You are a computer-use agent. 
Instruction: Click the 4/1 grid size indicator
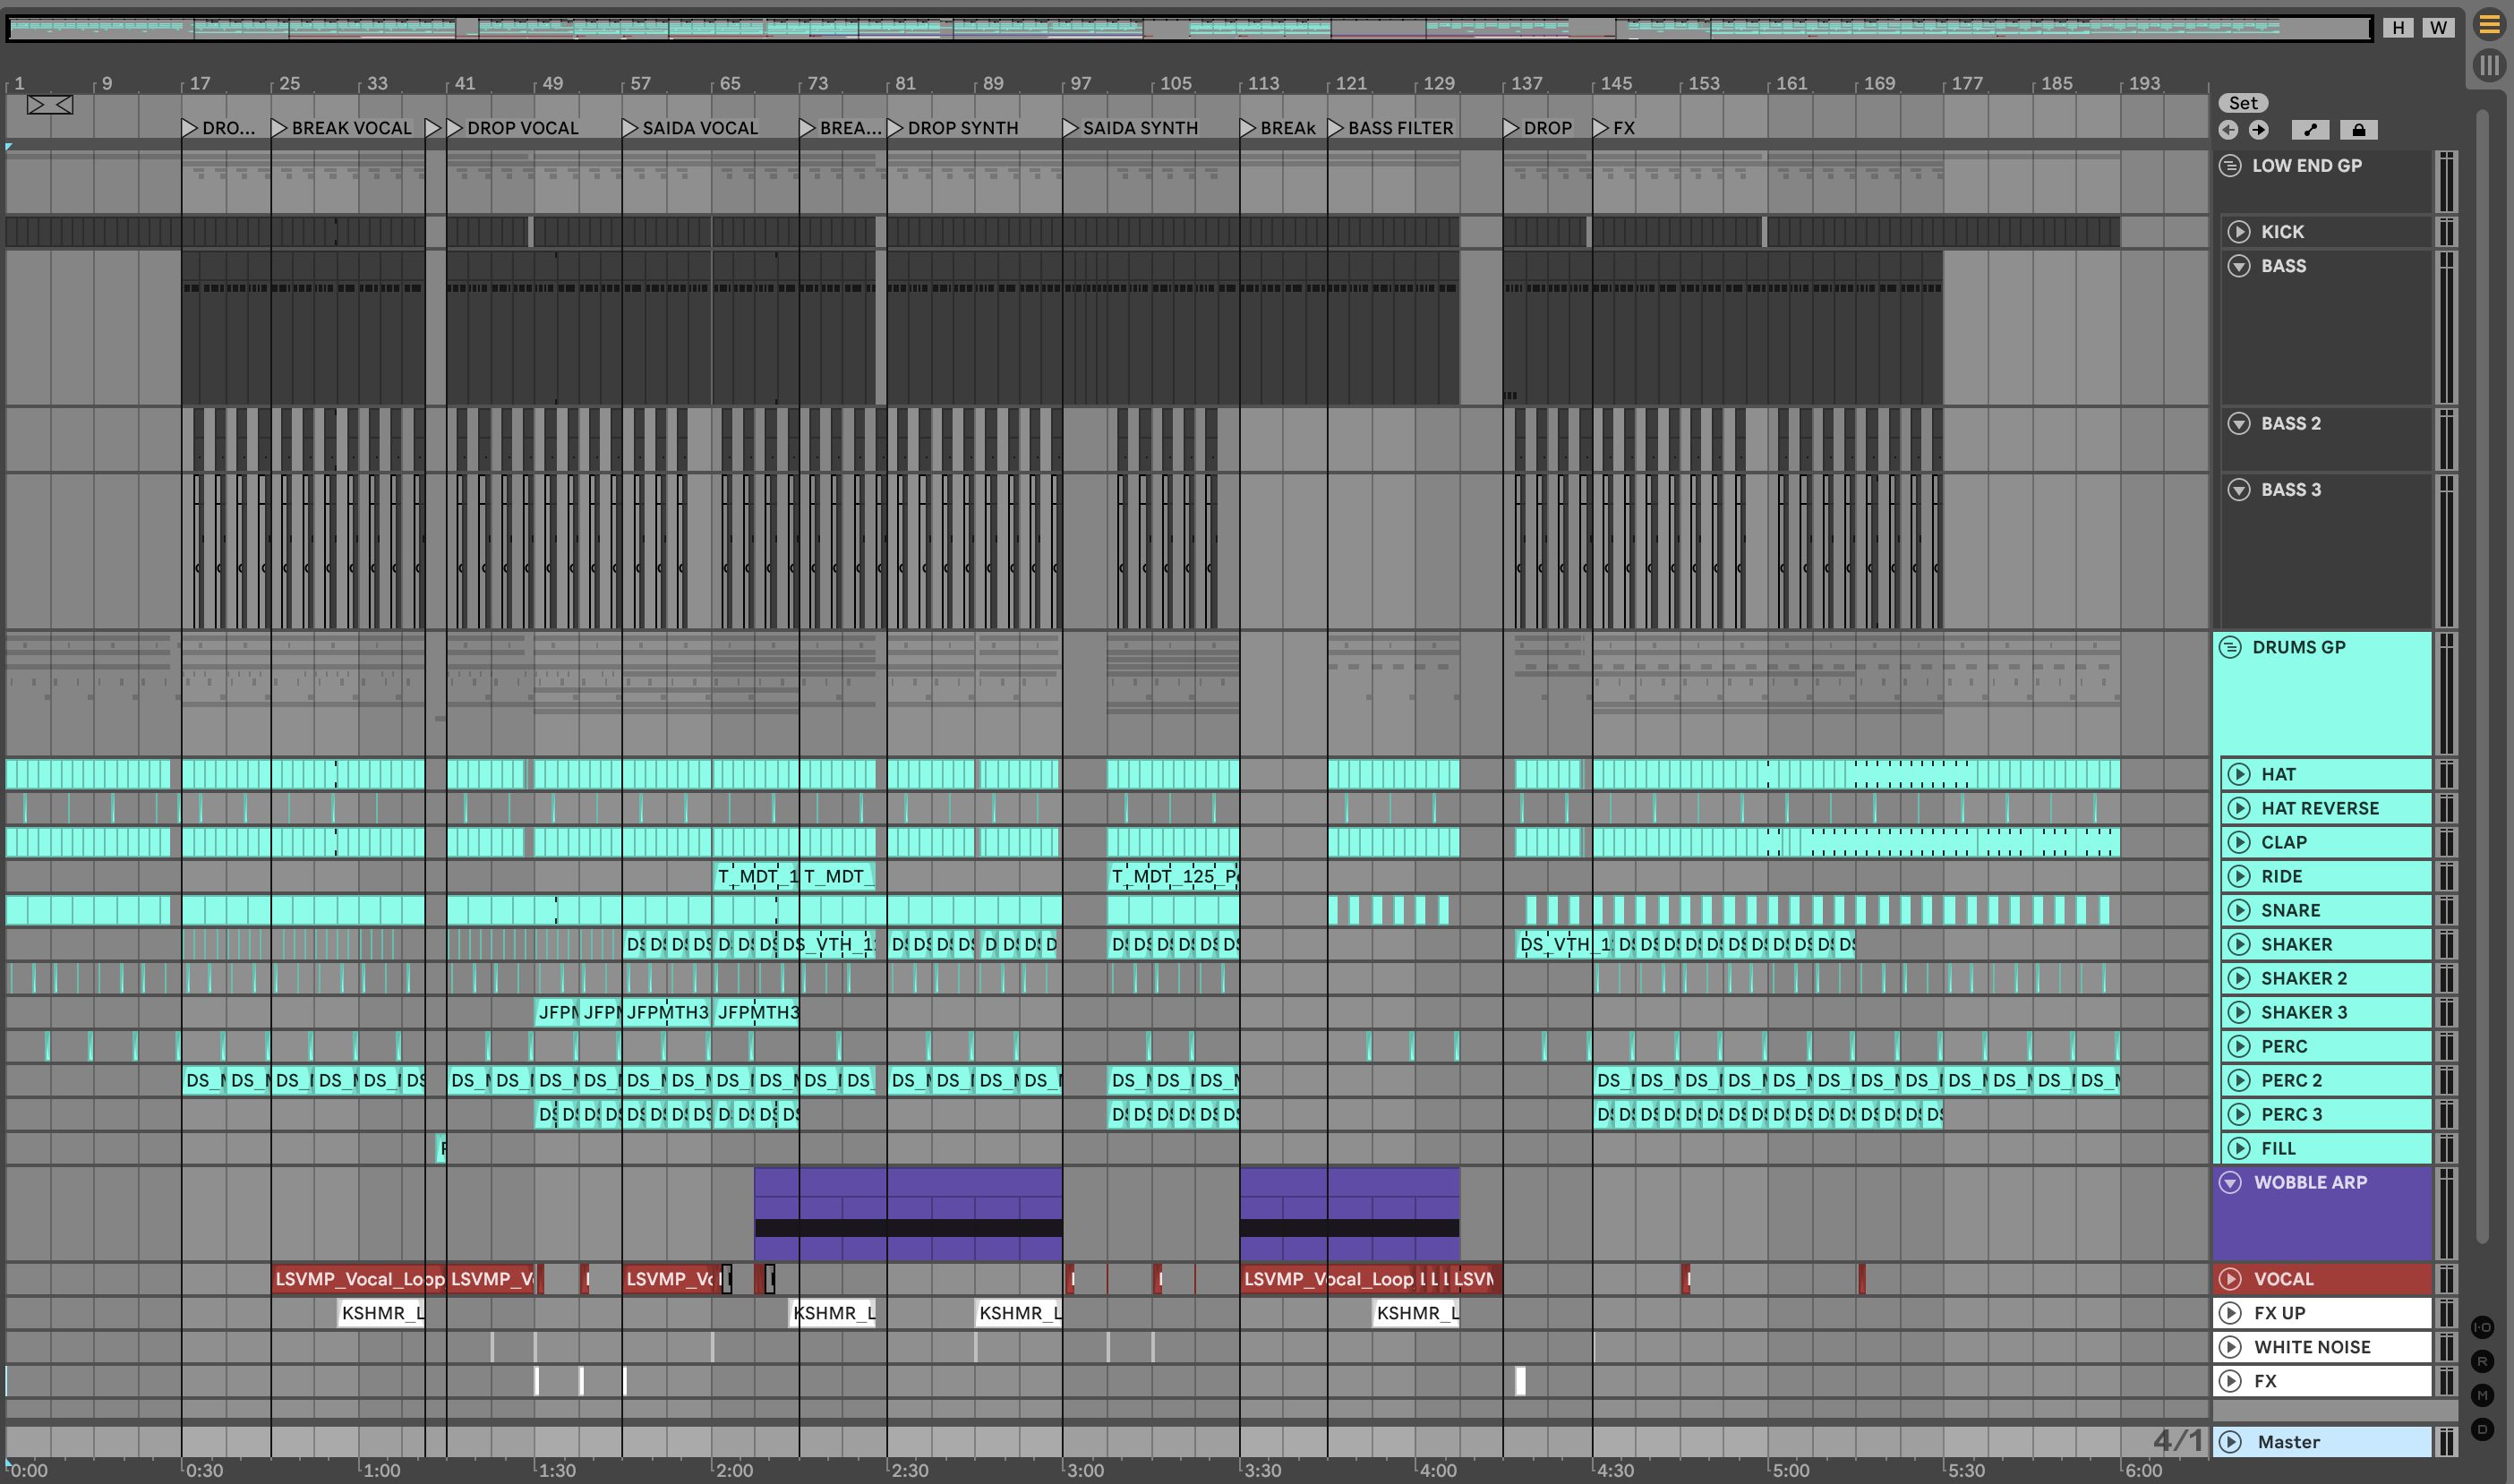(x=2177, y=1441)
